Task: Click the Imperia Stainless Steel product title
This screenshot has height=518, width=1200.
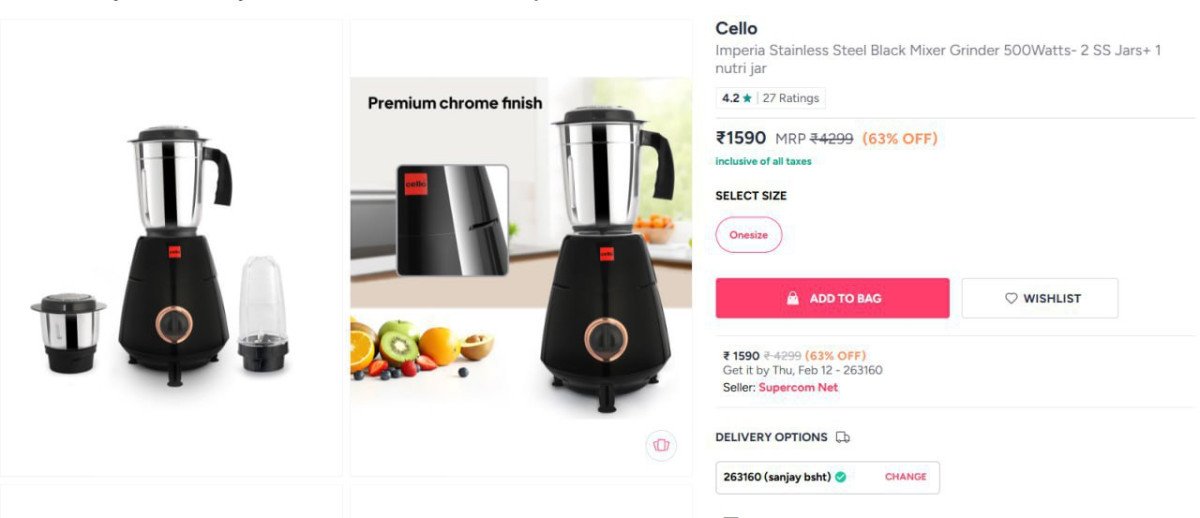Action: click(938, 59)
